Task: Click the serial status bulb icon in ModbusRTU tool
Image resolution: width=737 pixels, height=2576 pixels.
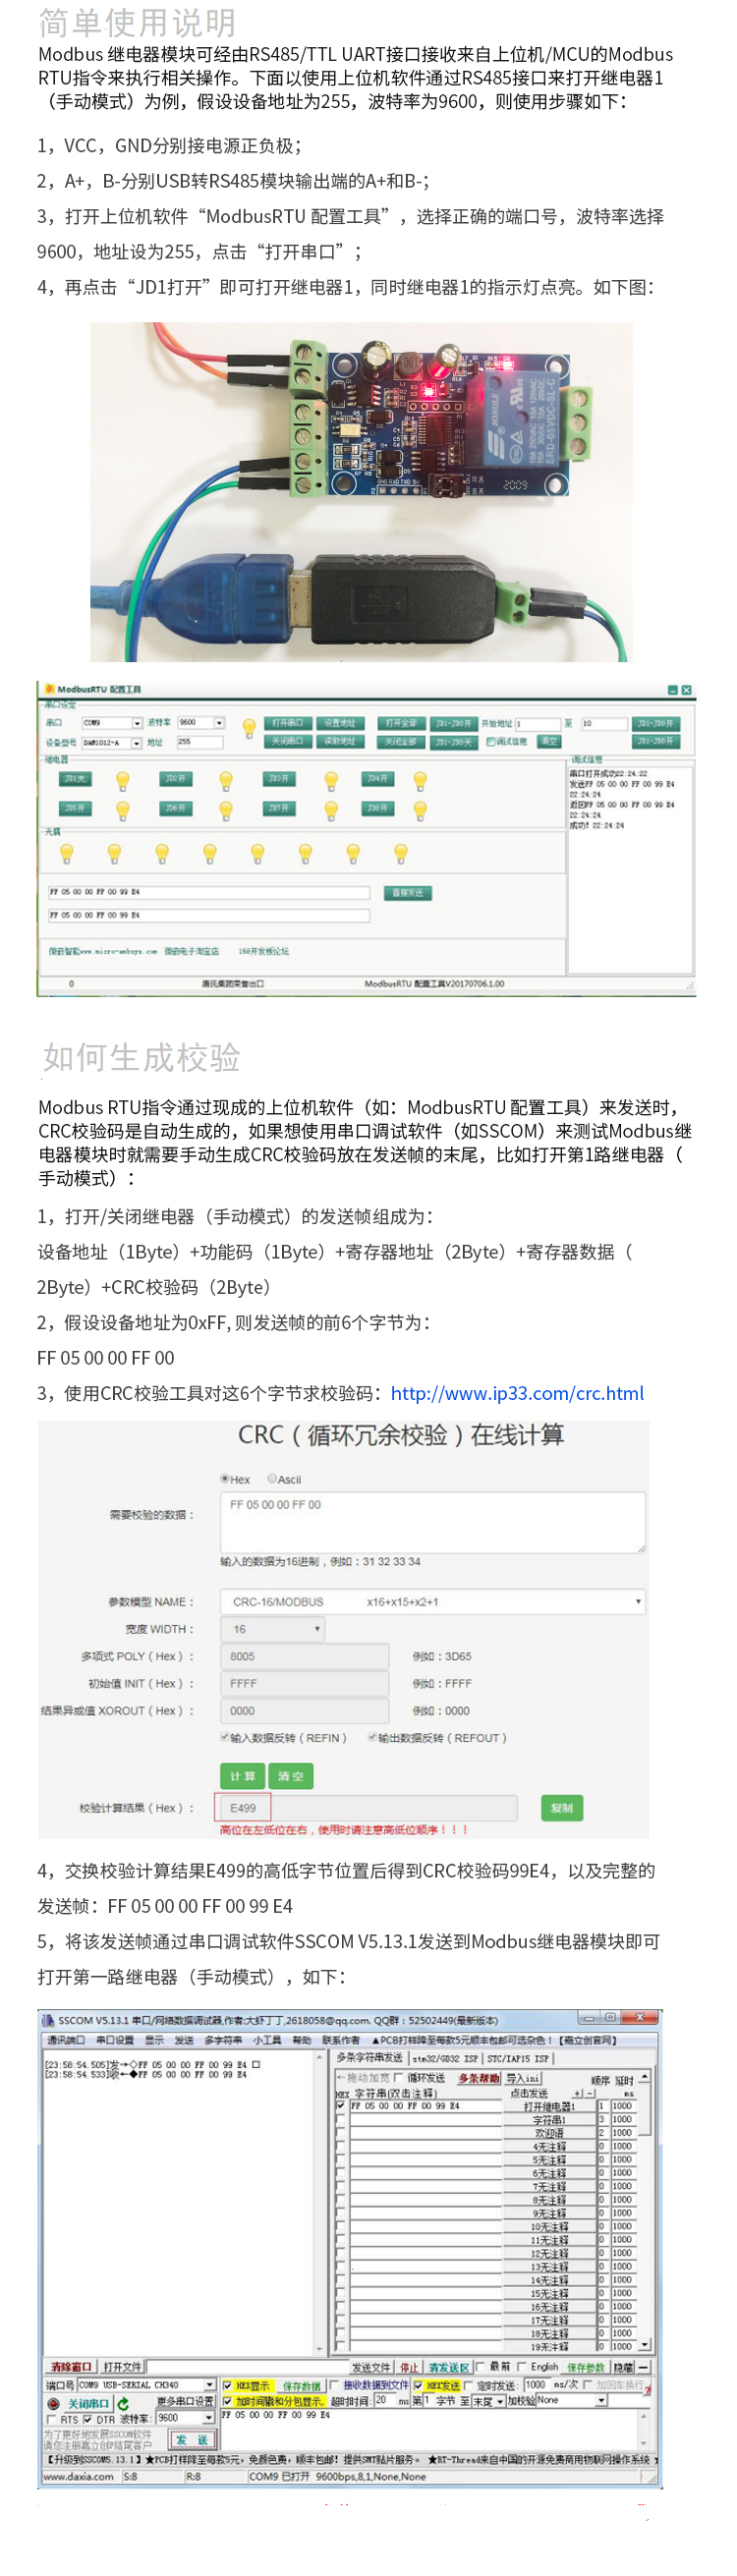Action: pyautogui.click(x=249, y=729)
